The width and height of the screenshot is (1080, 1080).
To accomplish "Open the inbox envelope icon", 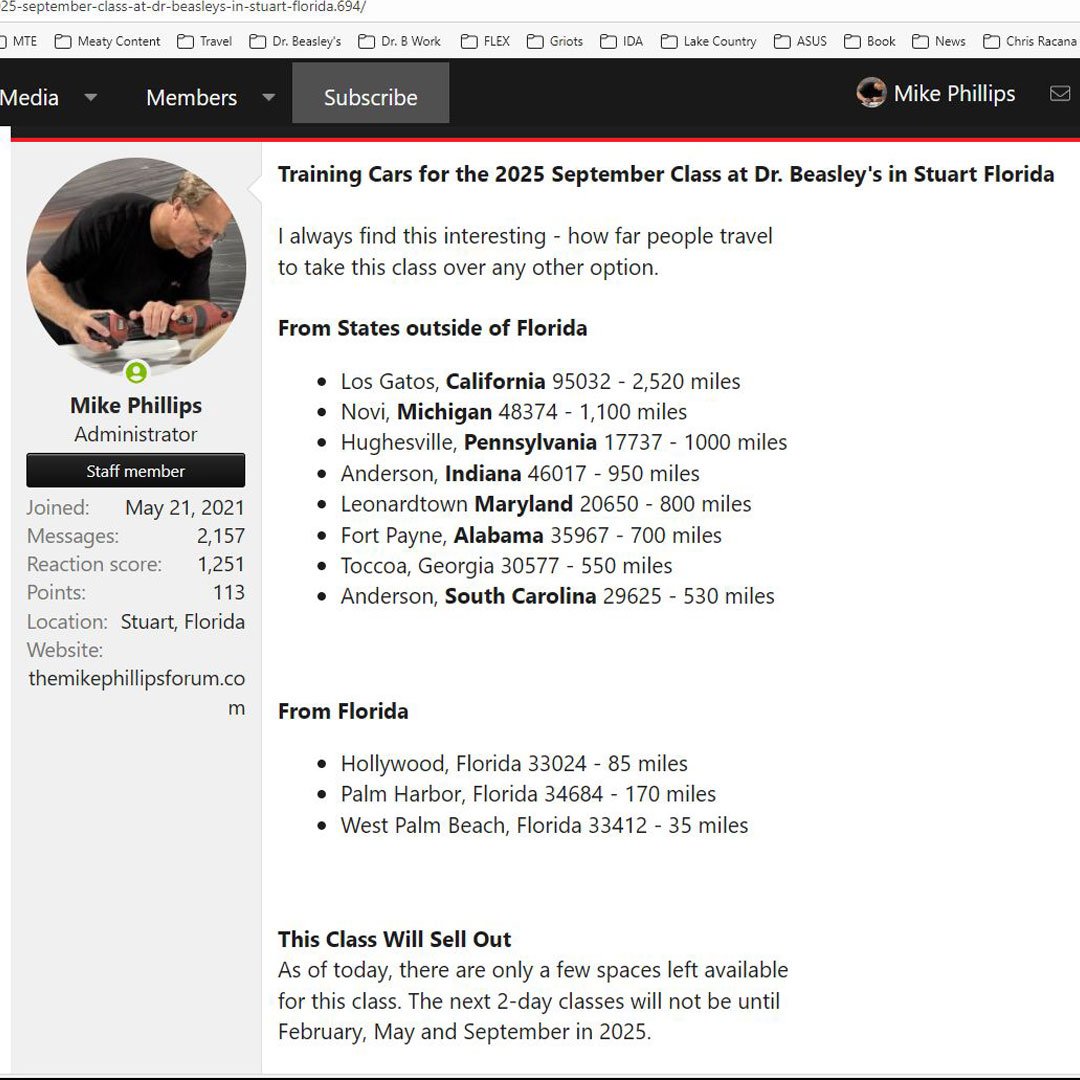I will pyautogui.click(x=1059, y=94).
